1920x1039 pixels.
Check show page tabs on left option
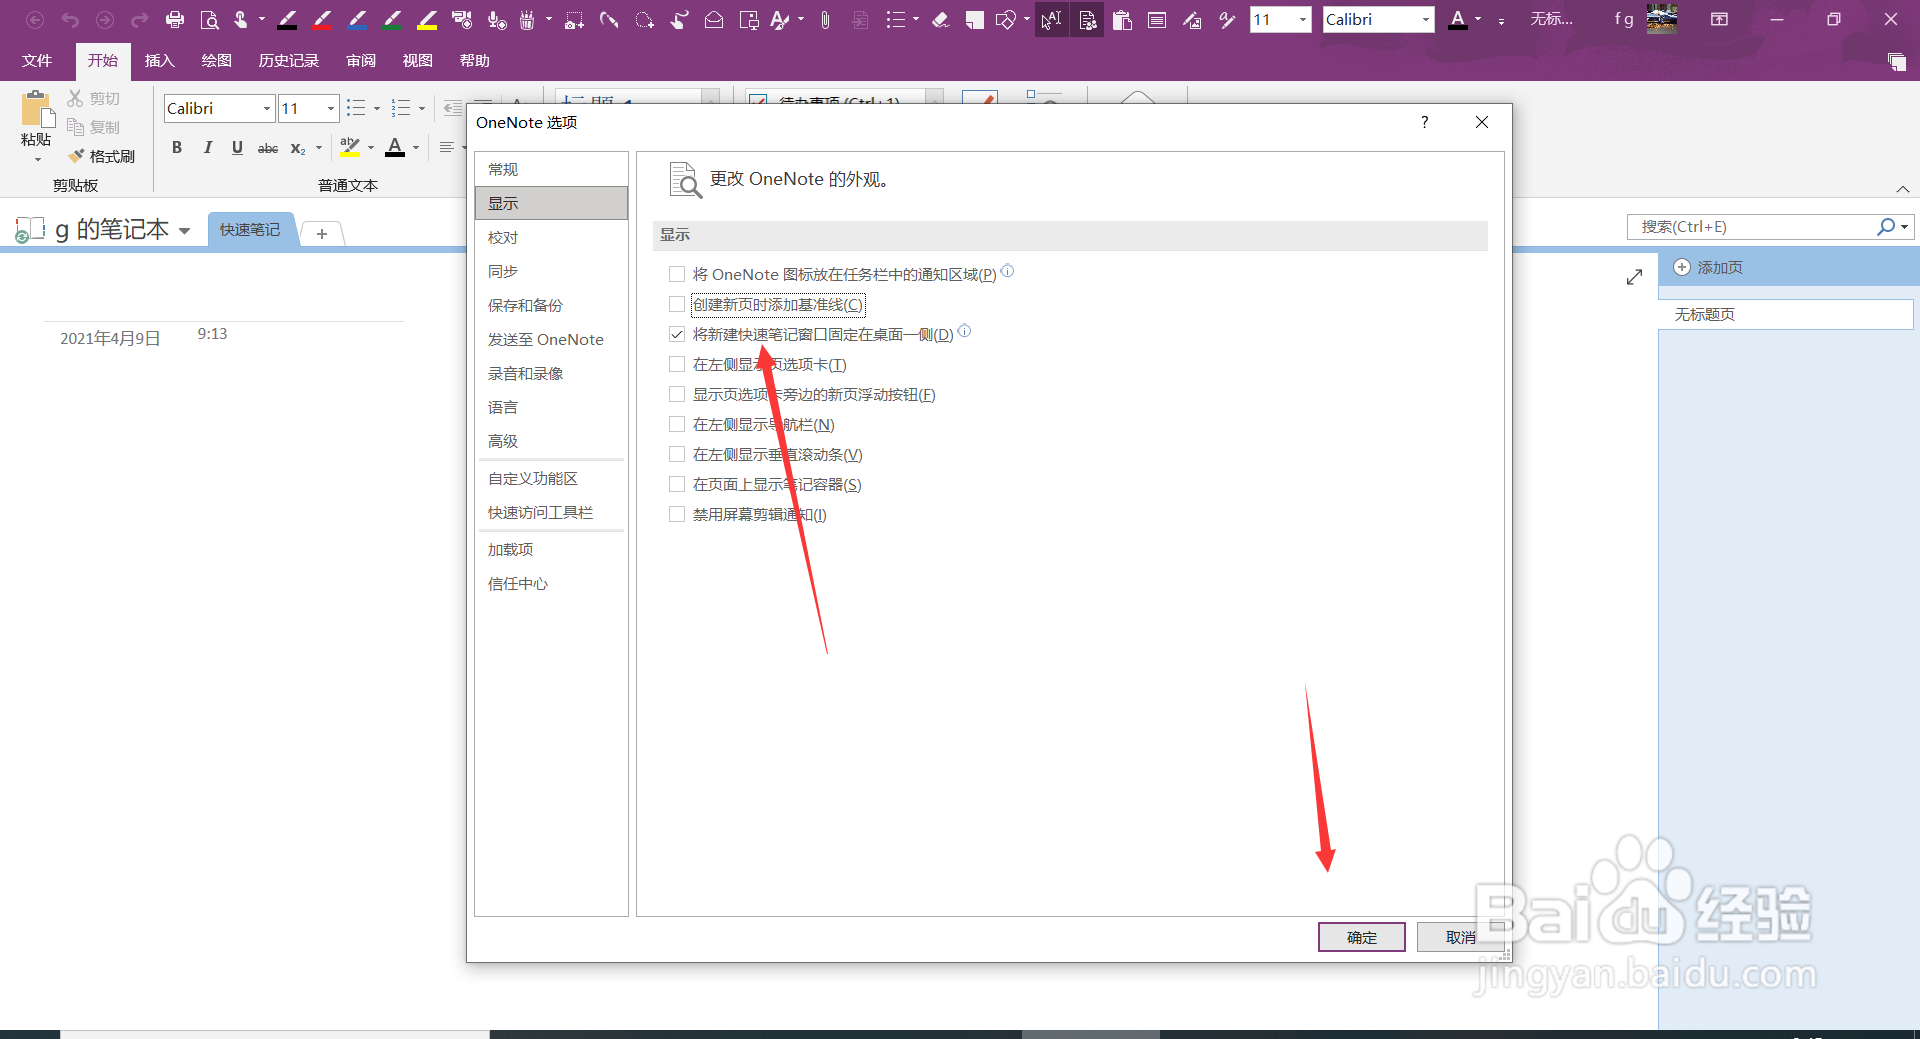677,364
